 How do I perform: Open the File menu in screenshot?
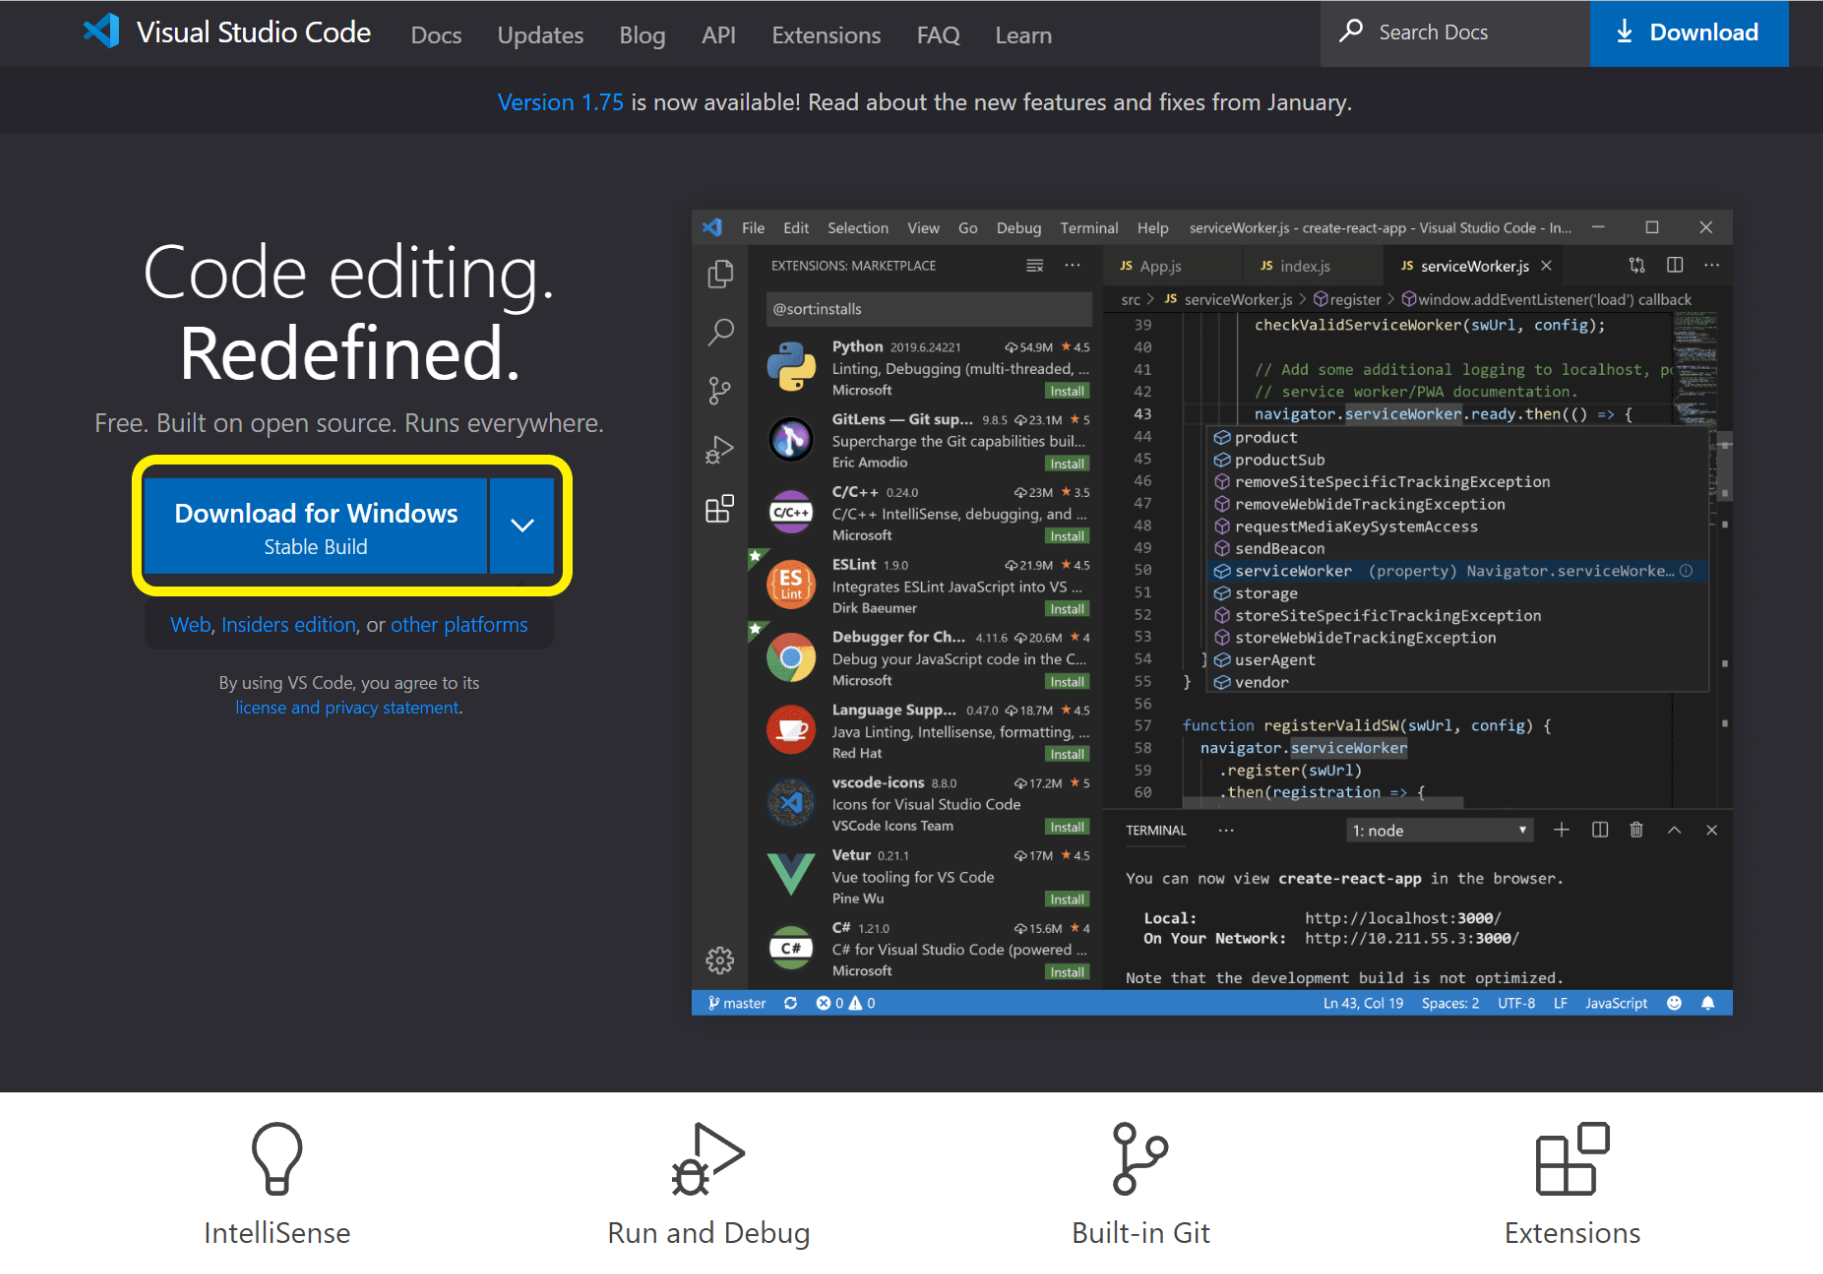click(x=753, y=228)
